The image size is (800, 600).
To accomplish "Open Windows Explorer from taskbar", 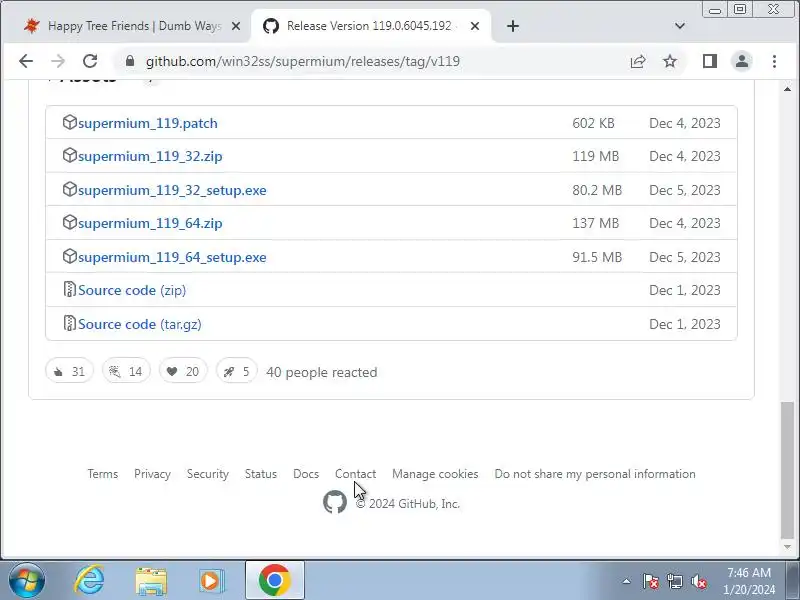I will 151,581.
